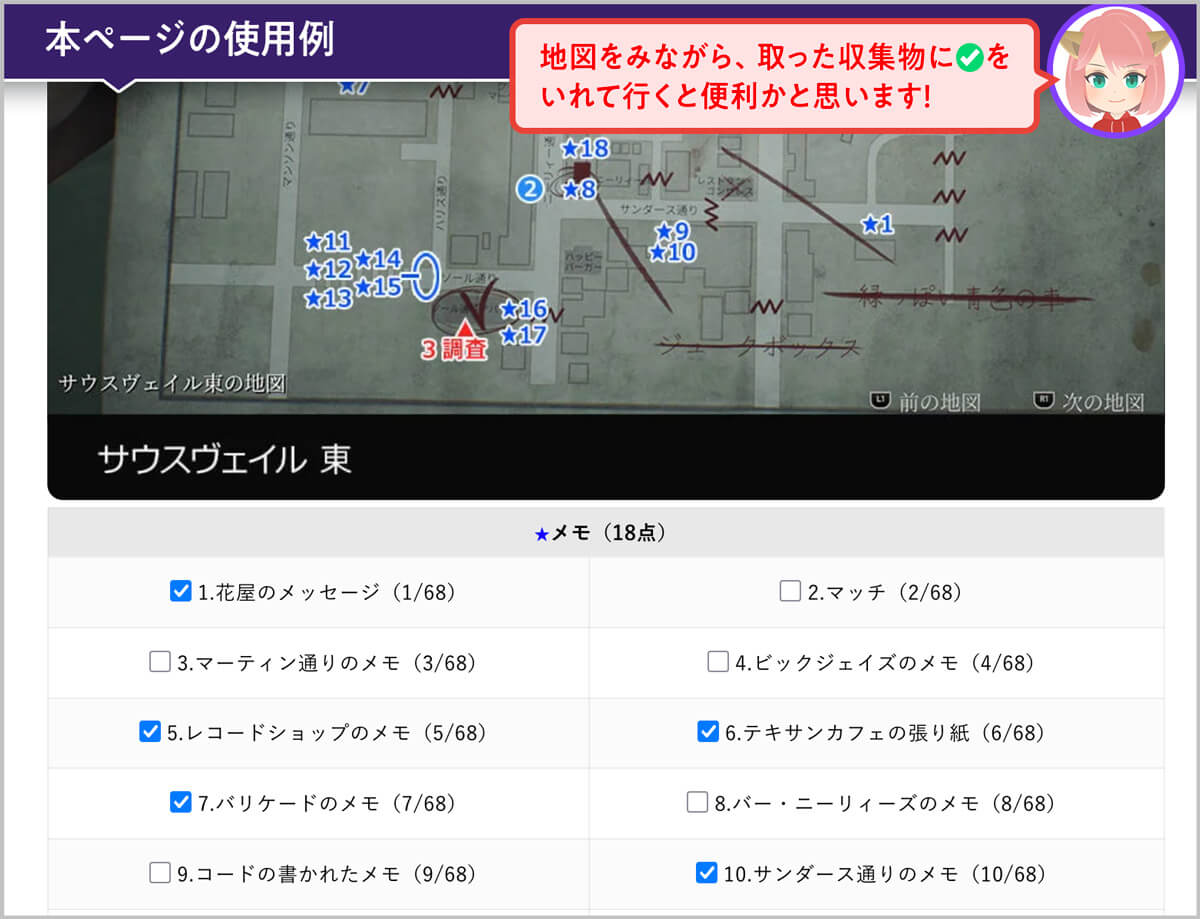Enable the 3.マーティン通りのメモ checkbox

pos(160,662)
